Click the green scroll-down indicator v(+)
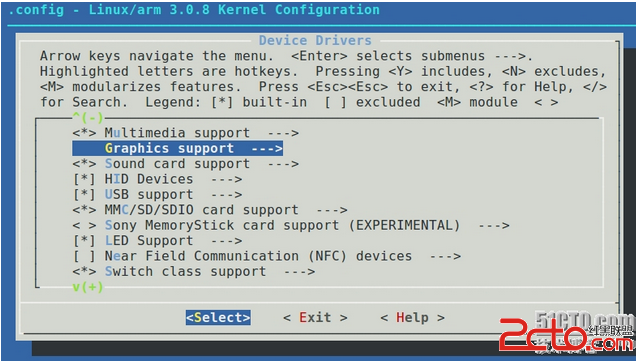This screenshot has height=361, width=636. tap(88, 287)
